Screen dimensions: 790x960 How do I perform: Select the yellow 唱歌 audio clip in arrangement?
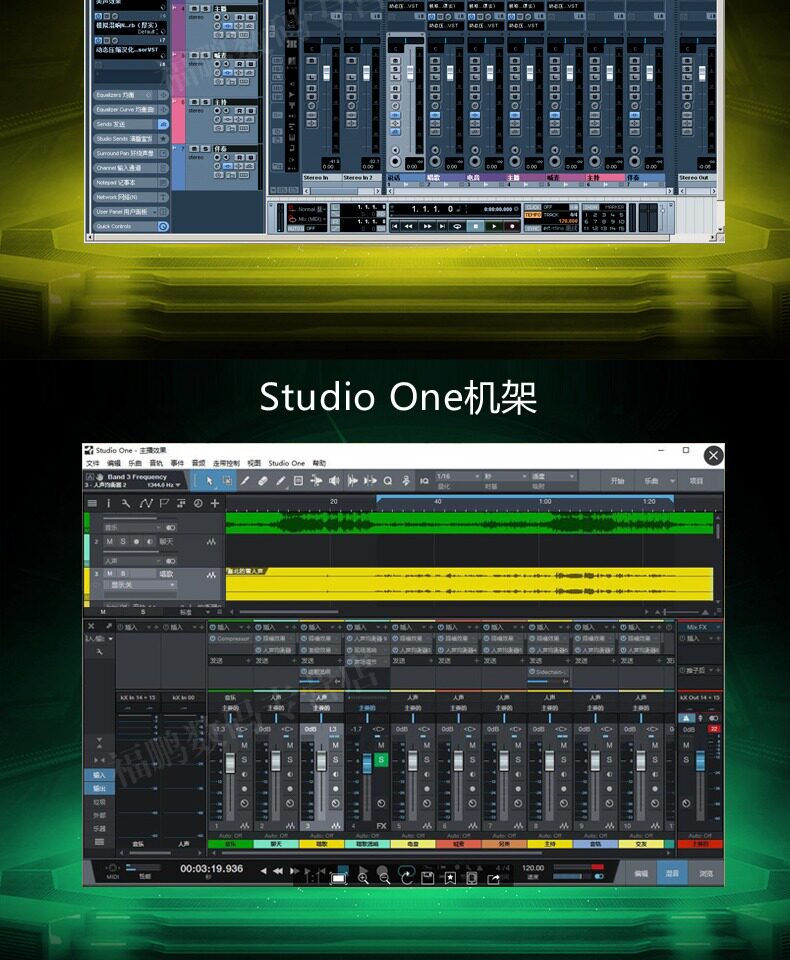pyautogui.click(x=469, y=584)
